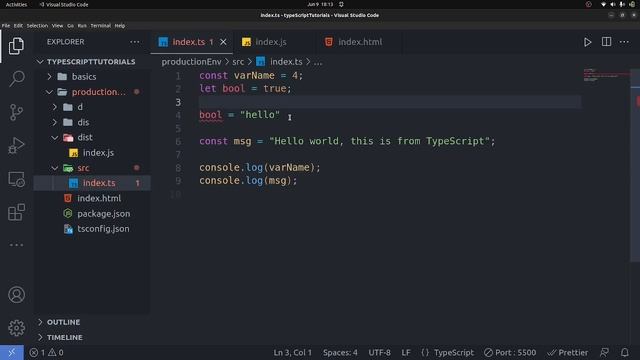Change LF end of line sequence

(x=406, y=352)
